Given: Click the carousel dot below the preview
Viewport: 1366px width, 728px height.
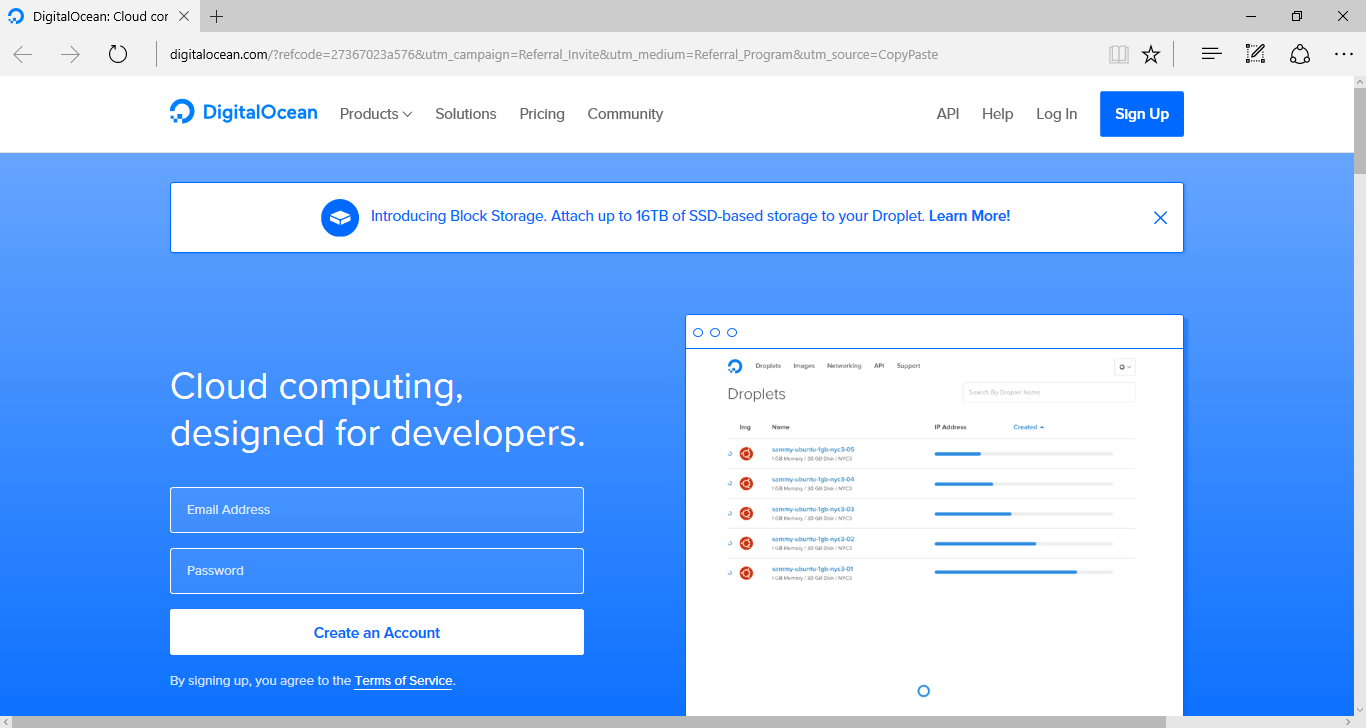Looking at the screenshot, I should point(924,691).
